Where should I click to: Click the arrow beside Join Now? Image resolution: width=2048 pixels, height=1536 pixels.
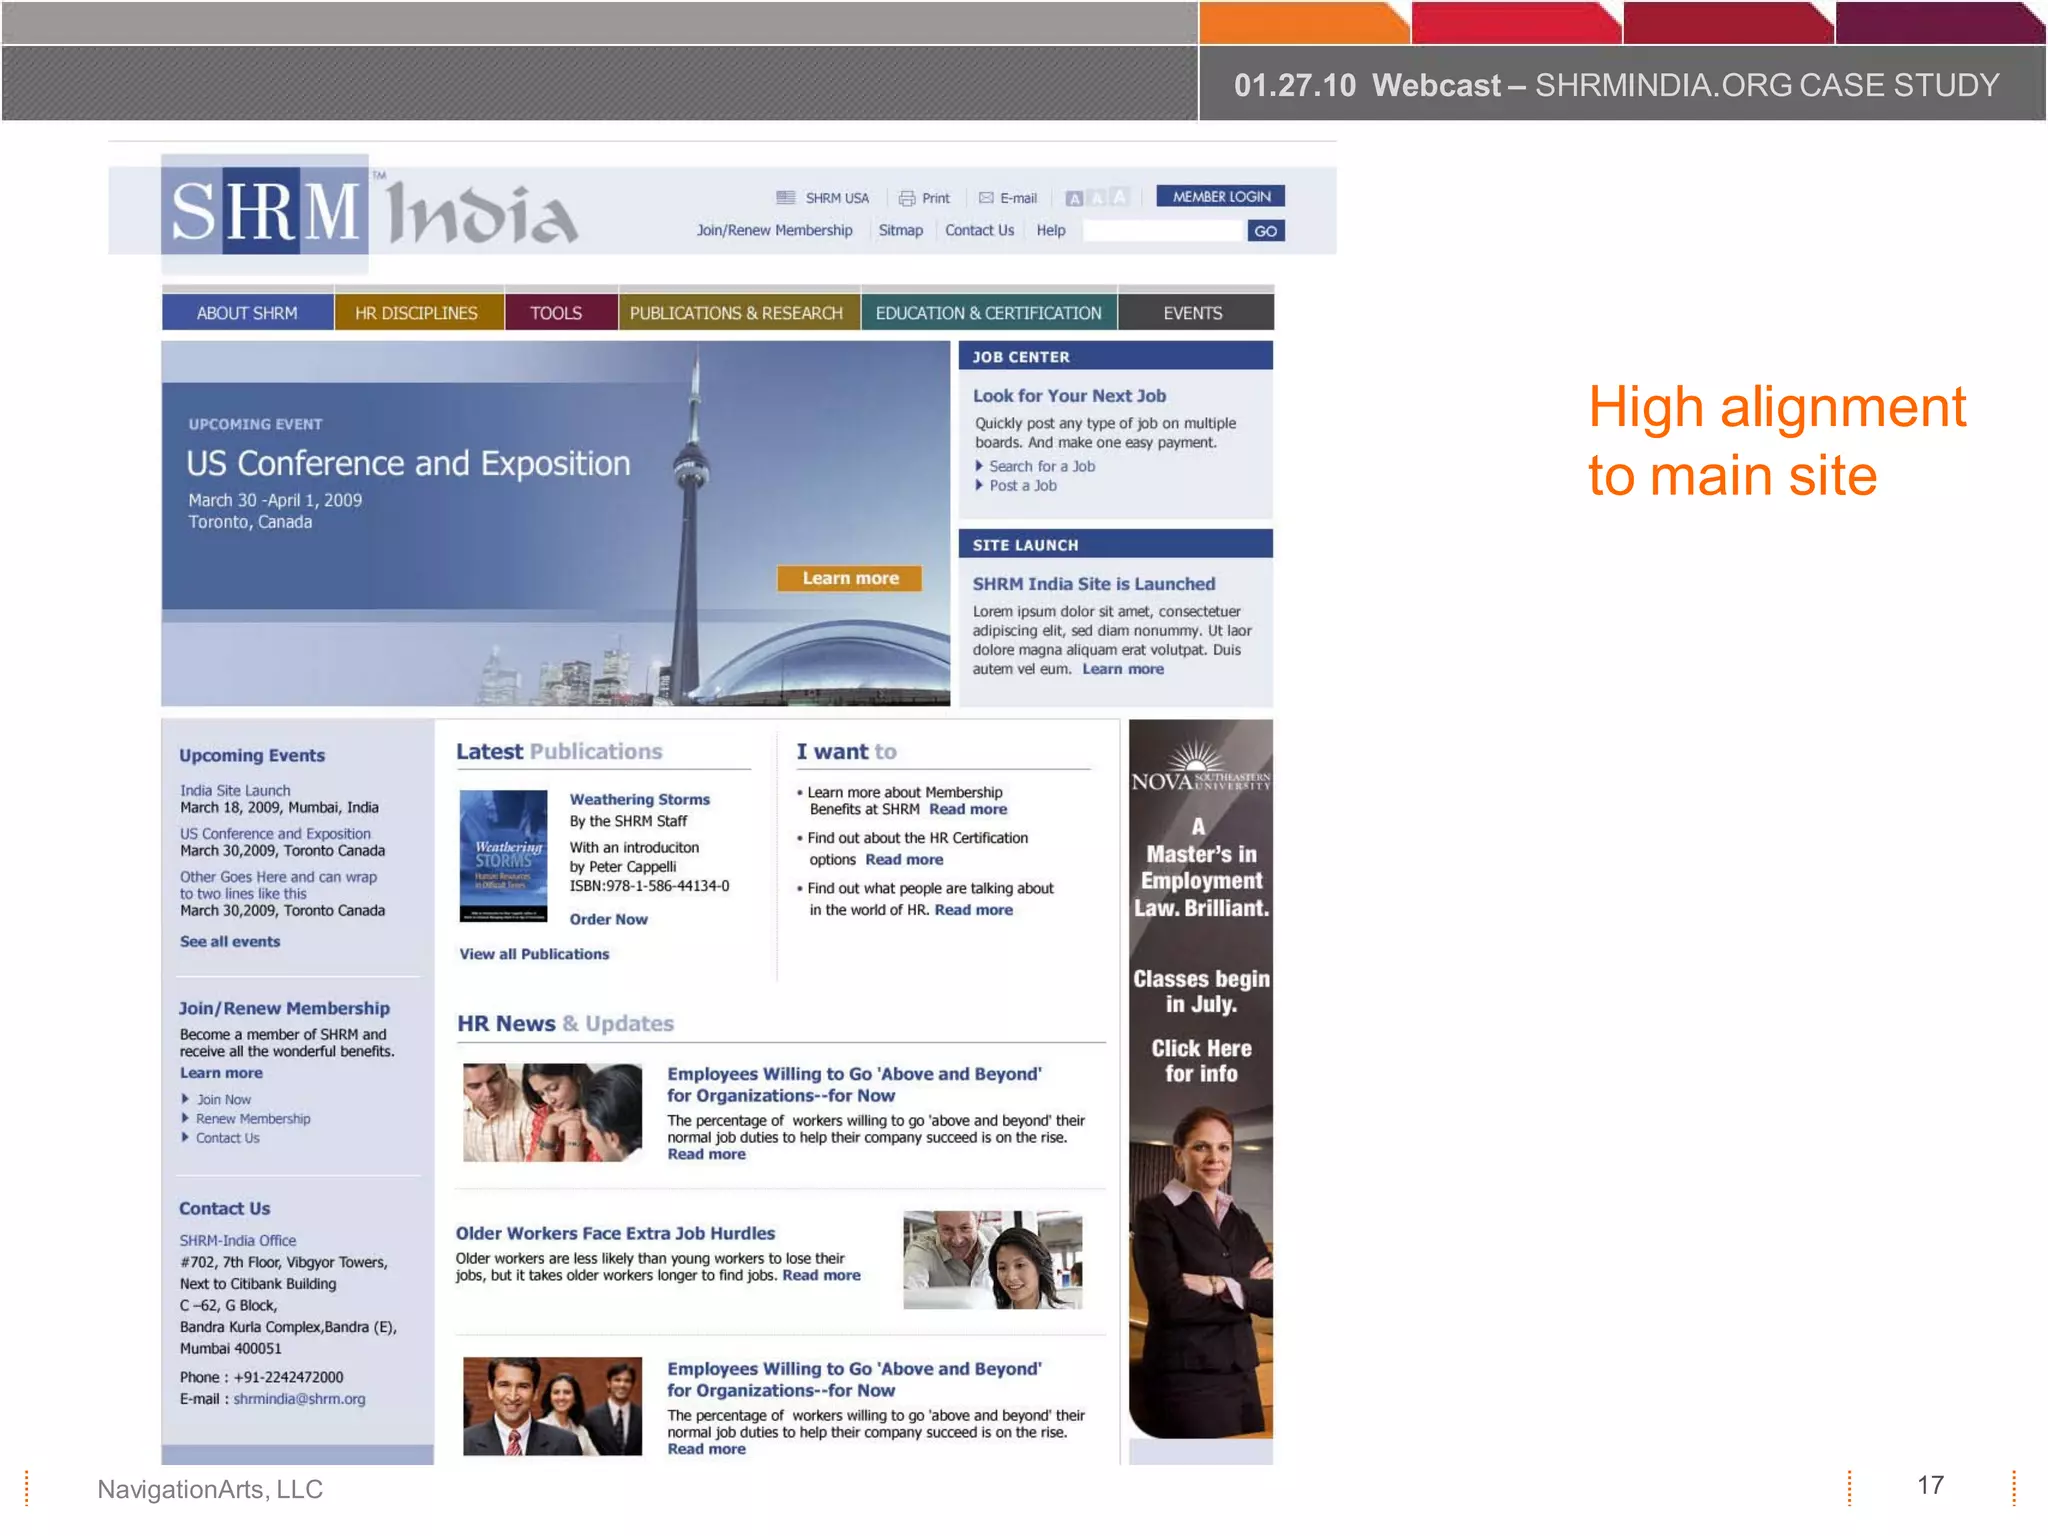(185, 1099)
